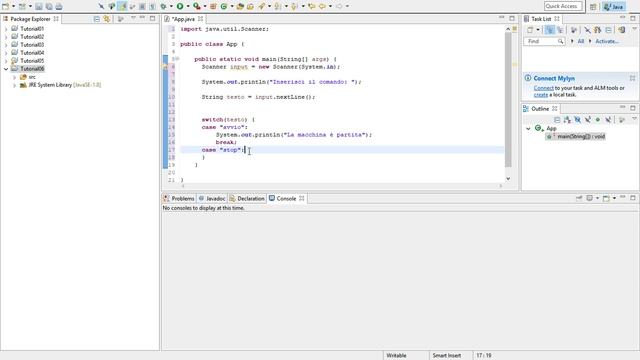
Task: Expand the Tutorial03 project
Action: (6, 45)
